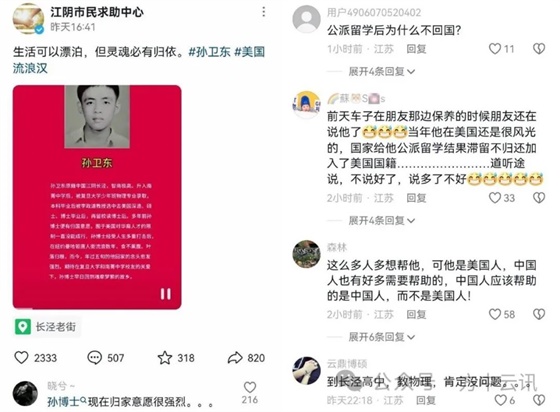Image resolution: width=560 pixels, height=412 pixels.
Task: Open the three-dot more options menu
Action: pos(264,12)
